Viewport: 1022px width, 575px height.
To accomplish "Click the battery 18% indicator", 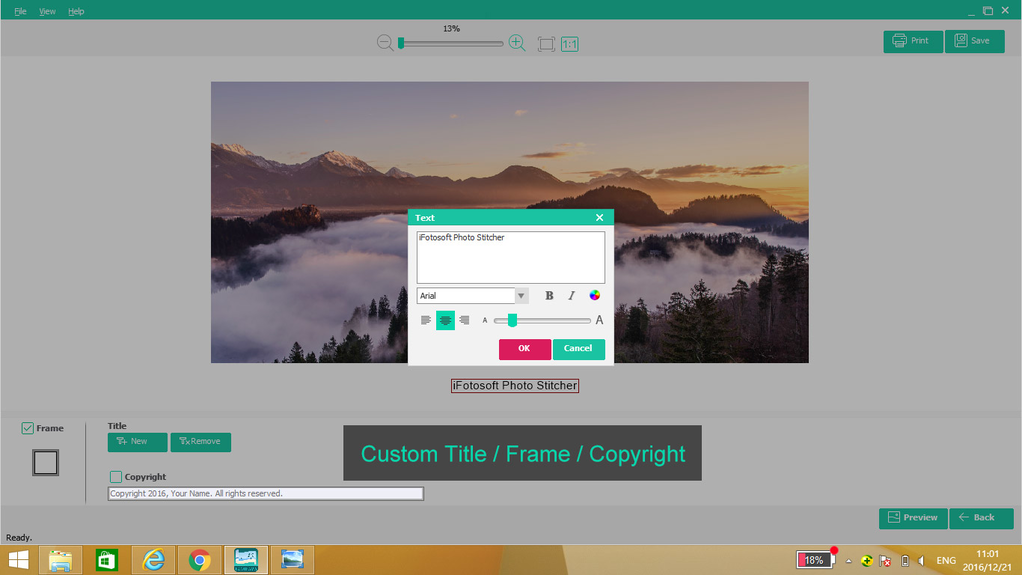I will pyautogui.click(x=815, y=560).
